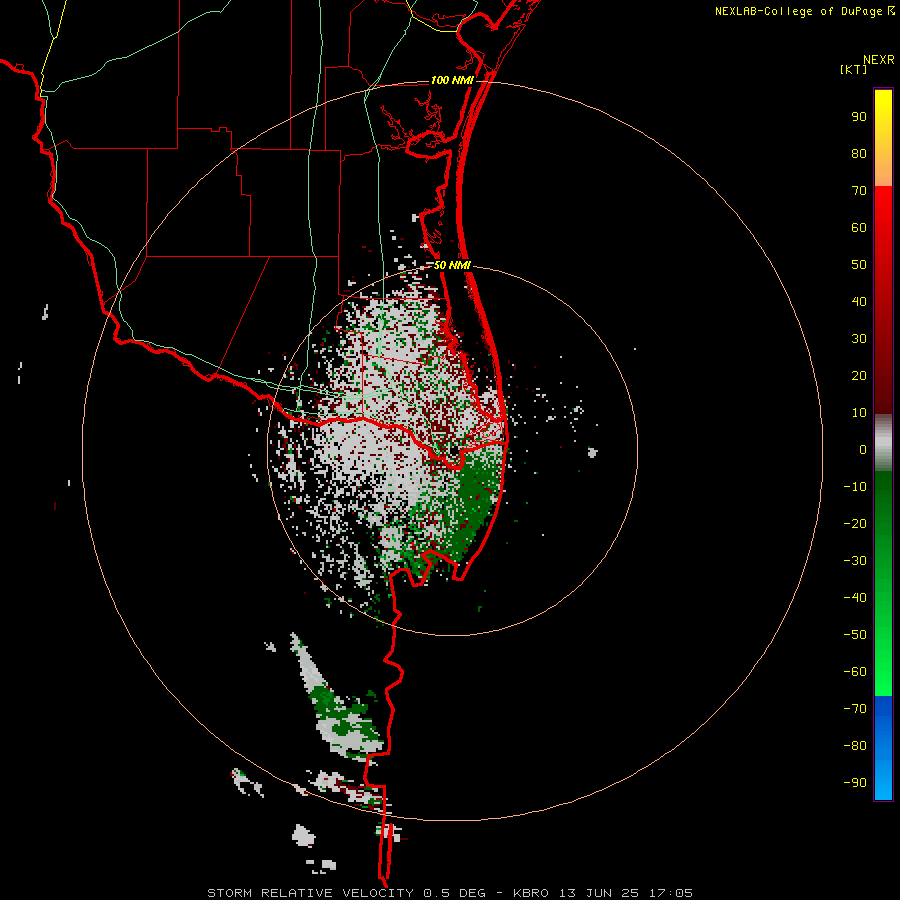Click the "50 NMI" range ring label
The height and width of the screenshot is (900, 900).
click(452, 265)
